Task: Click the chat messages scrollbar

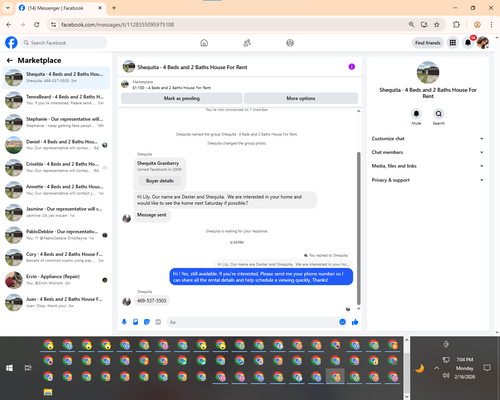Action: click(359, 228)
